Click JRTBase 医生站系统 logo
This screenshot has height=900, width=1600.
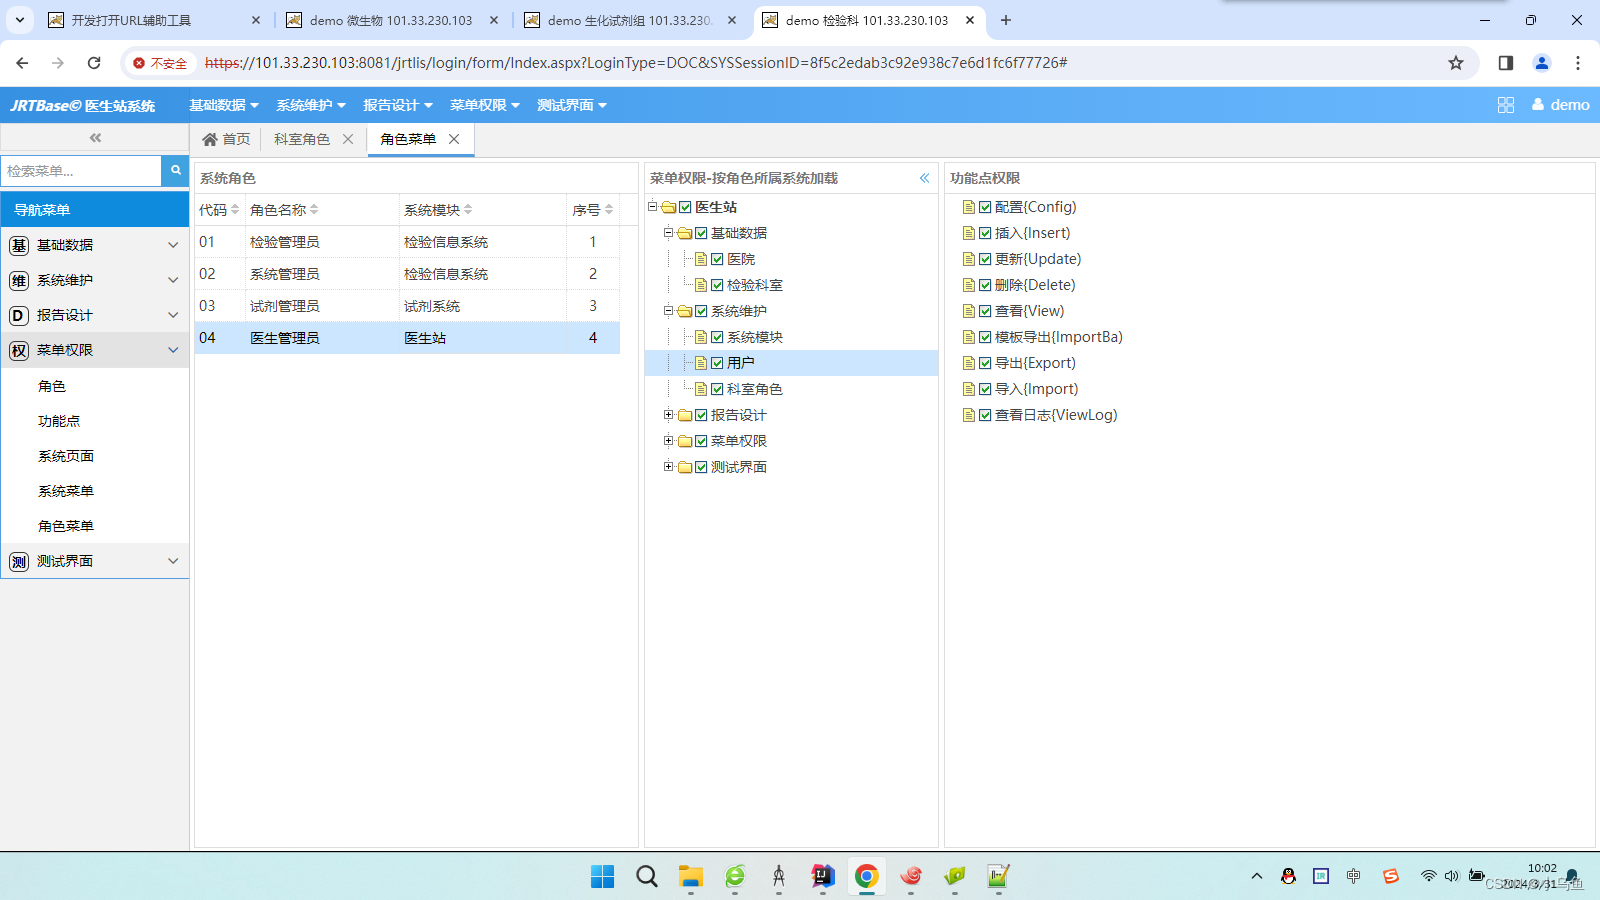tap(83, 105)
